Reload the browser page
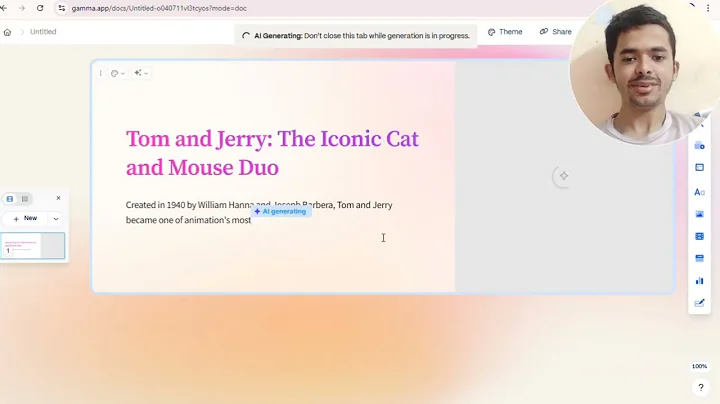Image resolution: width=720 pixels, height=404 pixels. (x=40, y=8)
